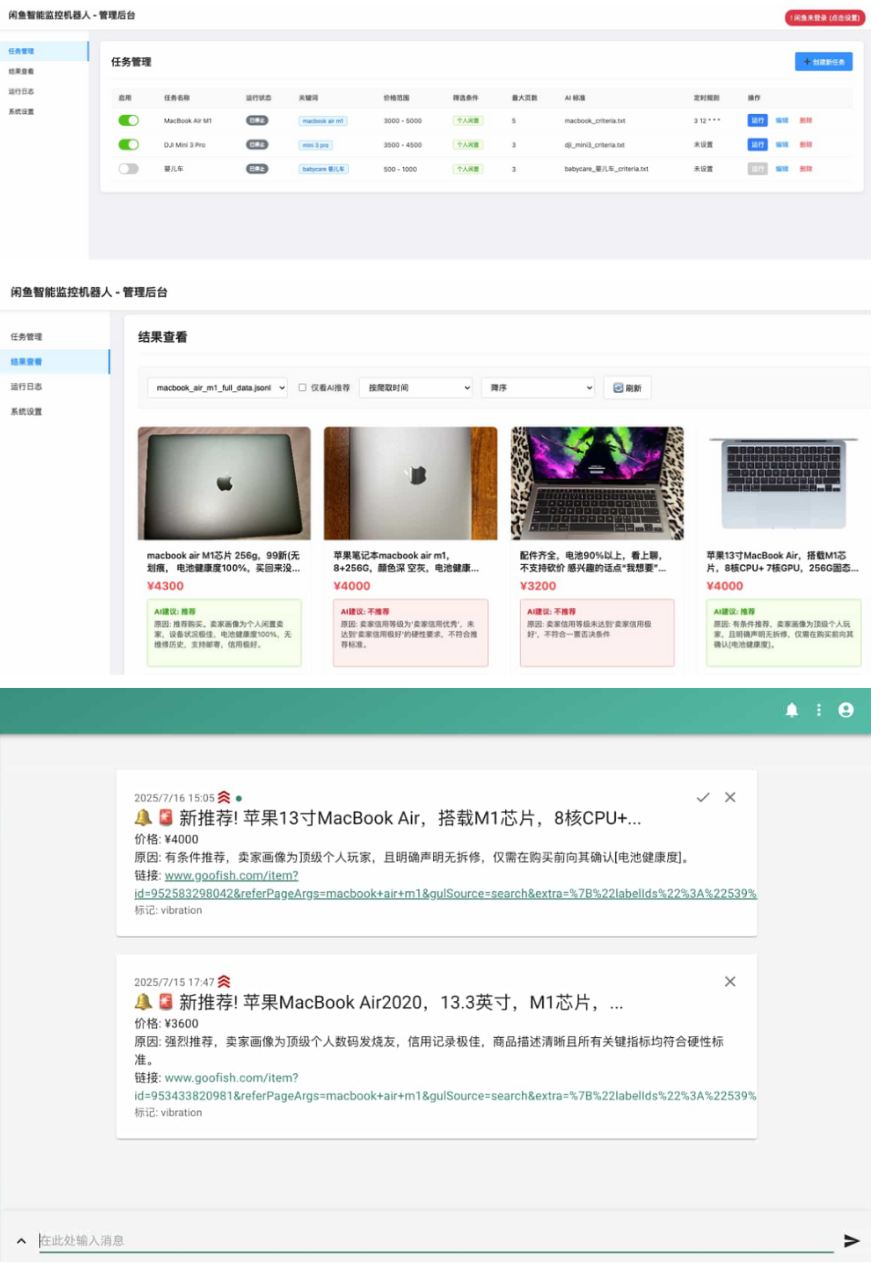Click 编辑 link in DJI Mini 3 Pro row

(x=782, y=144)
